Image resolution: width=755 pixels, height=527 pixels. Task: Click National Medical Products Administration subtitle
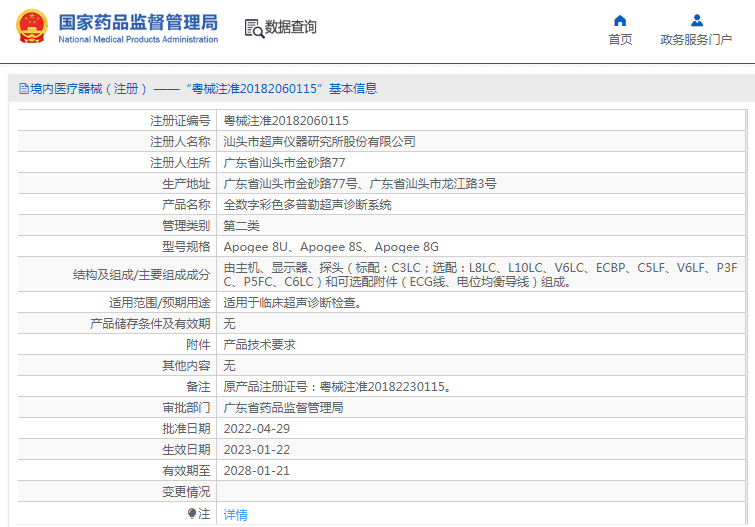[x=138, y=40]
